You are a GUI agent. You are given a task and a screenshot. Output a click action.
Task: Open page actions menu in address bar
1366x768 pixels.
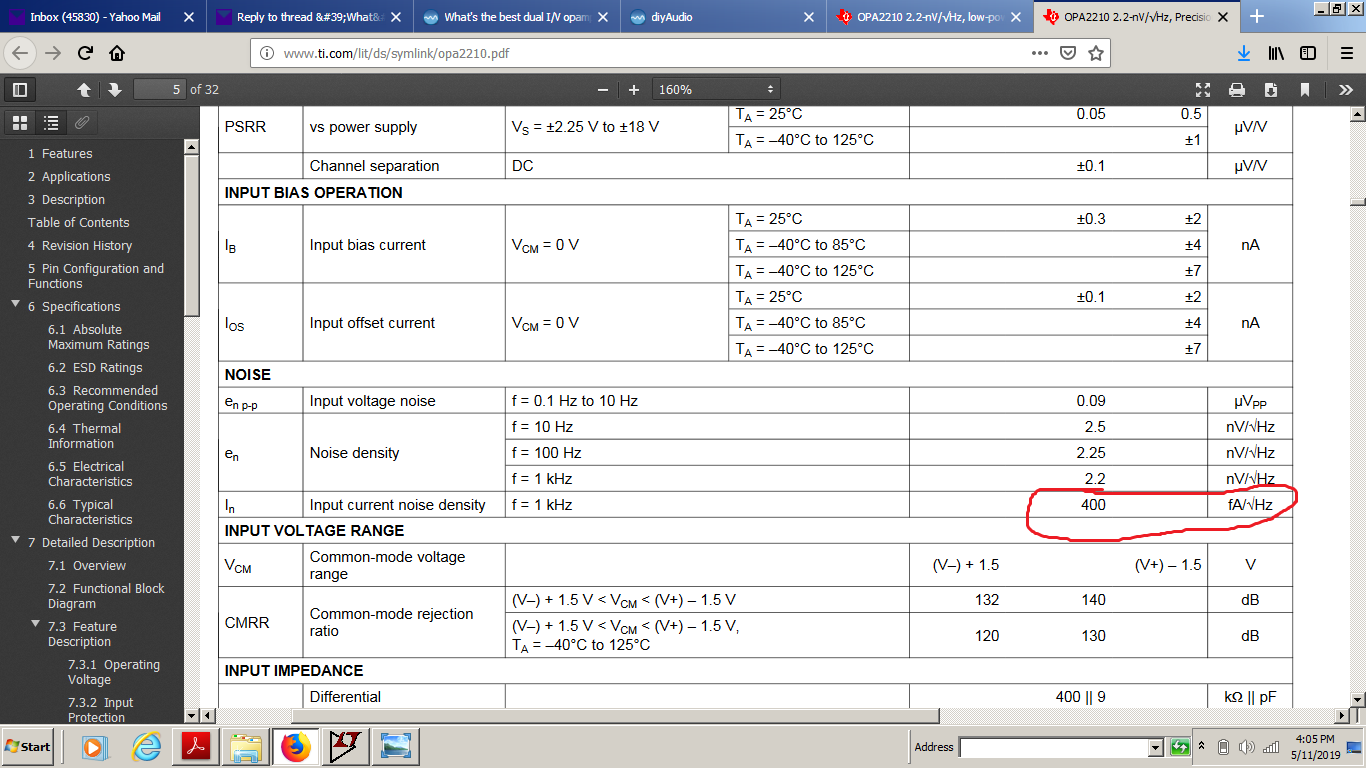[1040, 53]
